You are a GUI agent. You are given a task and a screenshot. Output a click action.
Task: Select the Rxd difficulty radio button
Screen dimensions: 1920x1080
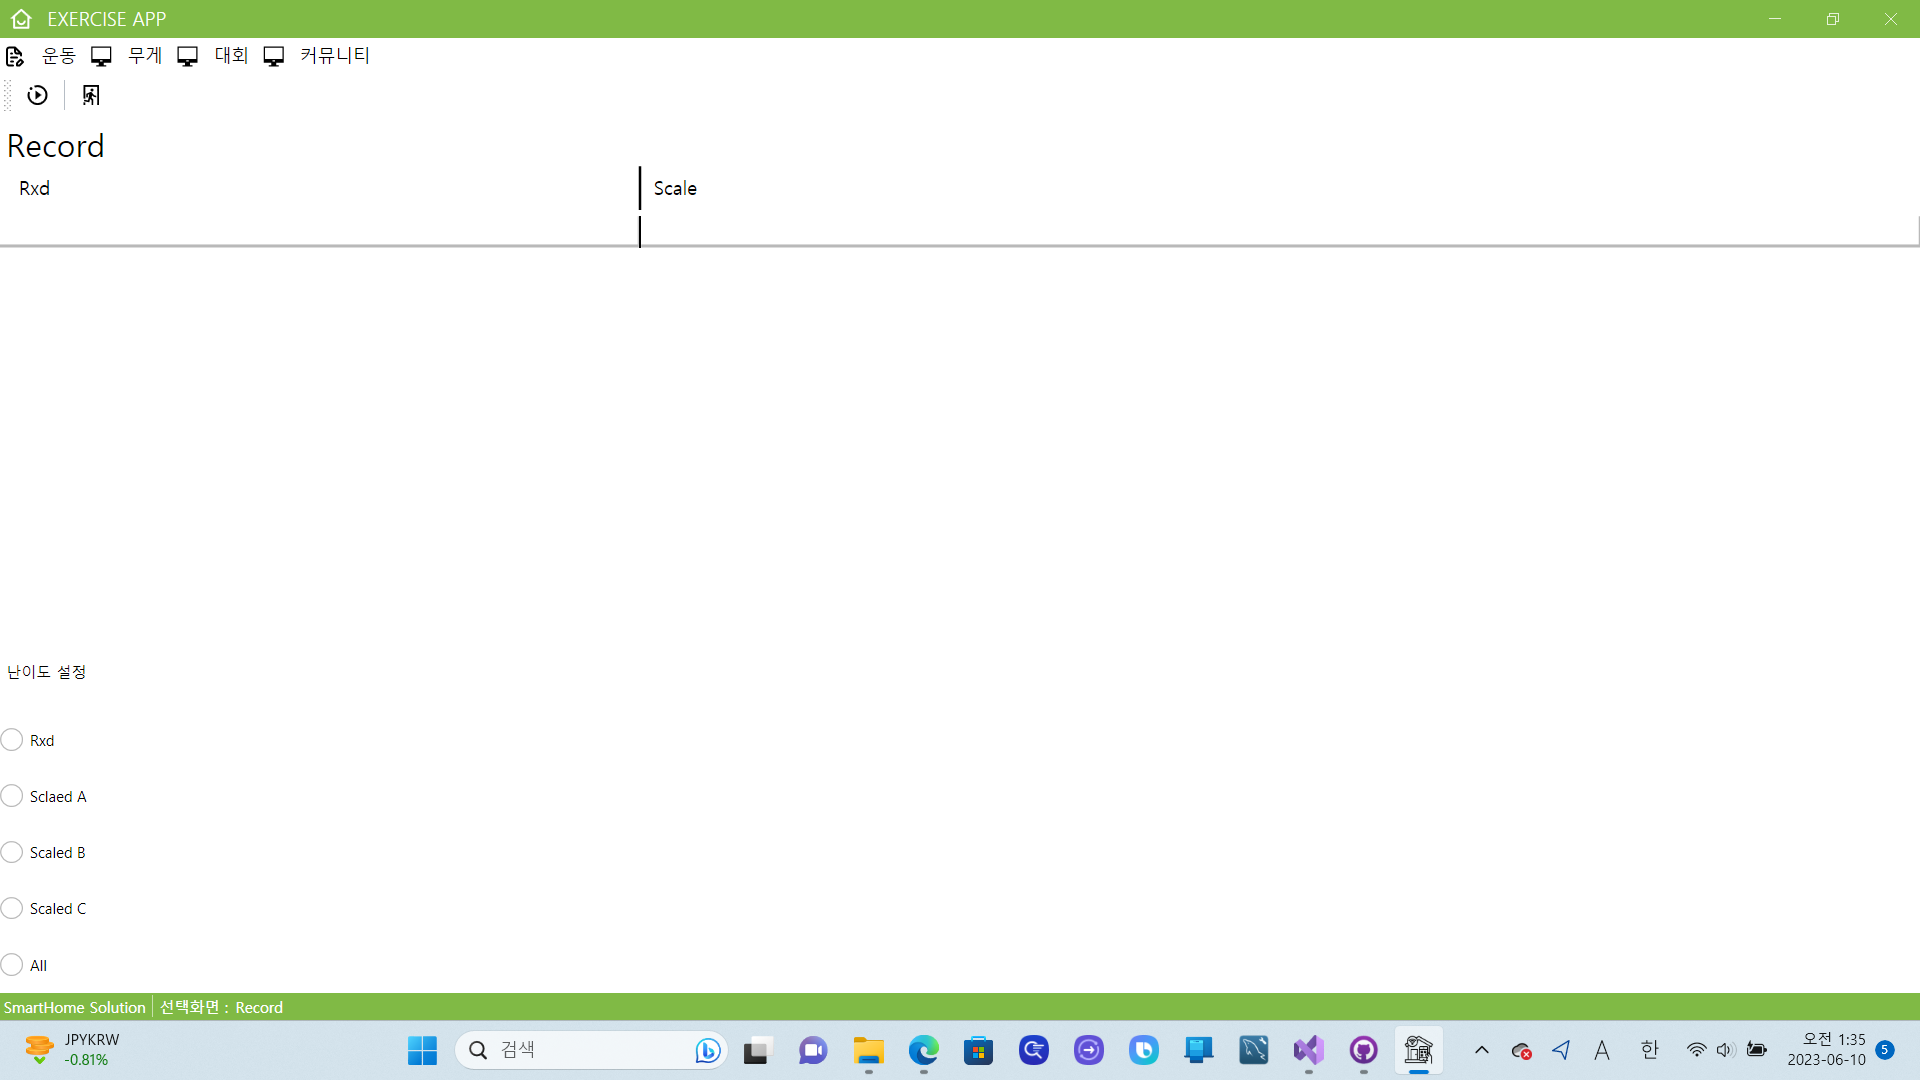click(x=12, y=740)
